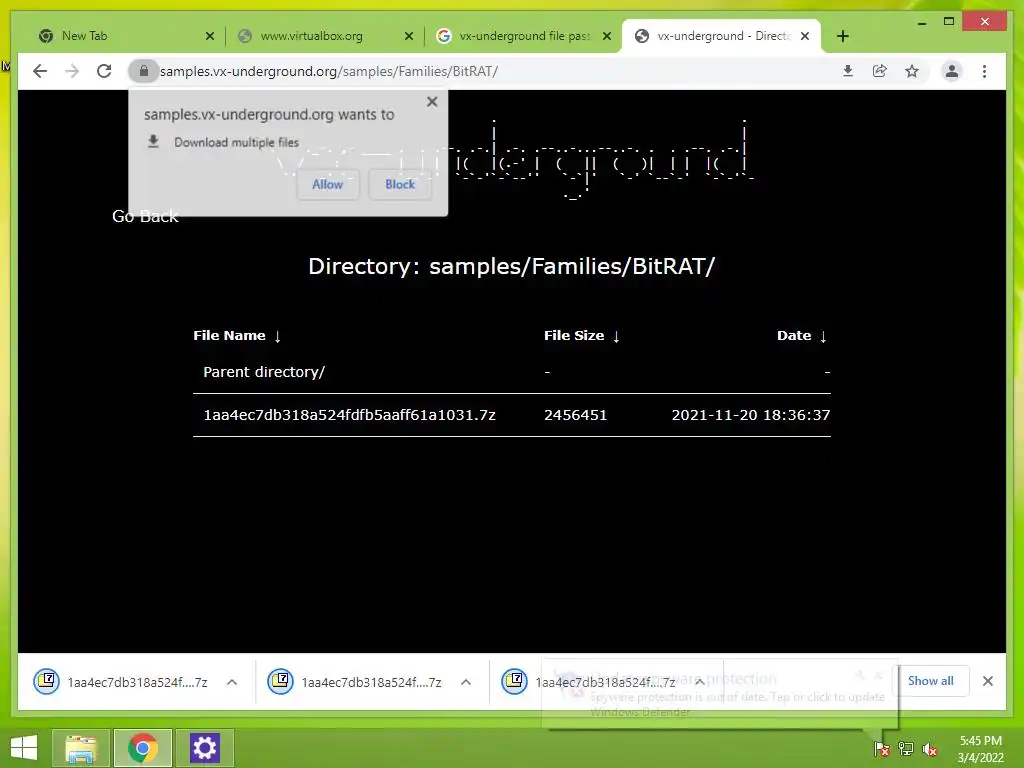Screen dimensions: 1024x768
Task: Click date 2021-11-20 18:36:37
Action: pyautogui.click(x=751, y=415)
